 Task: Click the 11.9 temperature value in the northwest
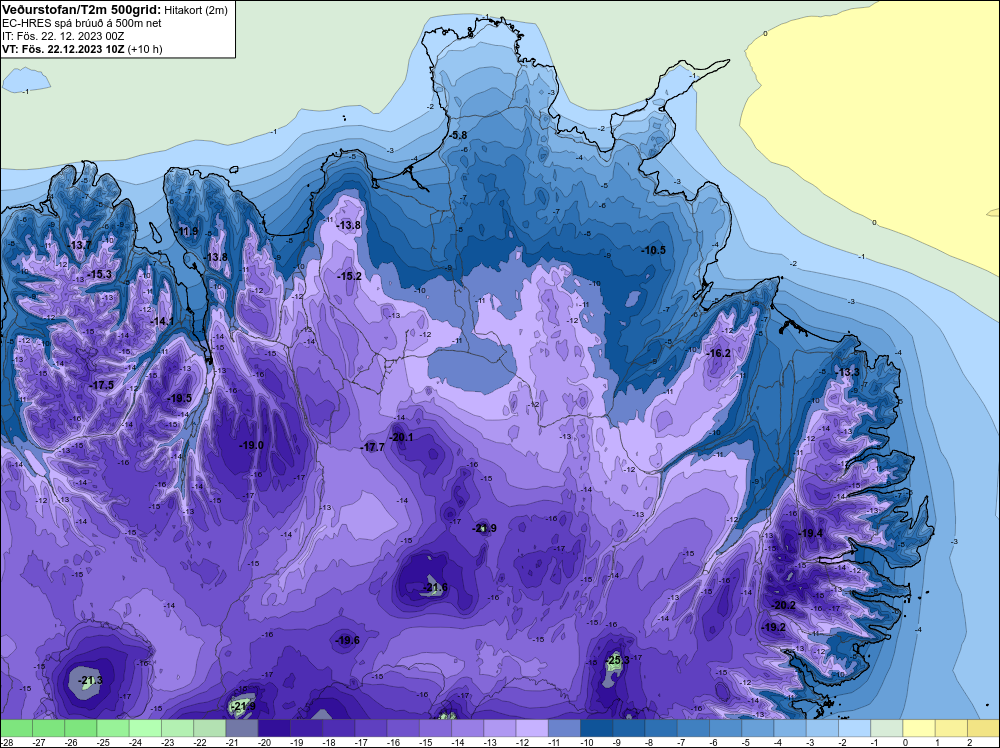pos(188,231)
